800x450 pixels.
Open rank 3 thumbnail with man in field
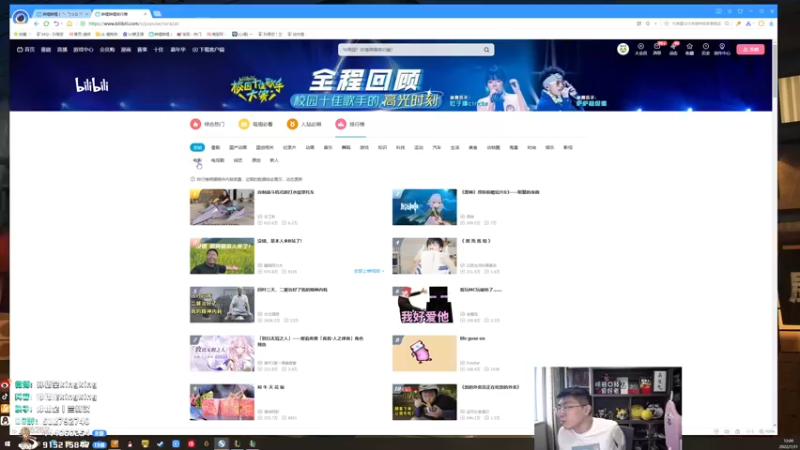tap(222, 256)
